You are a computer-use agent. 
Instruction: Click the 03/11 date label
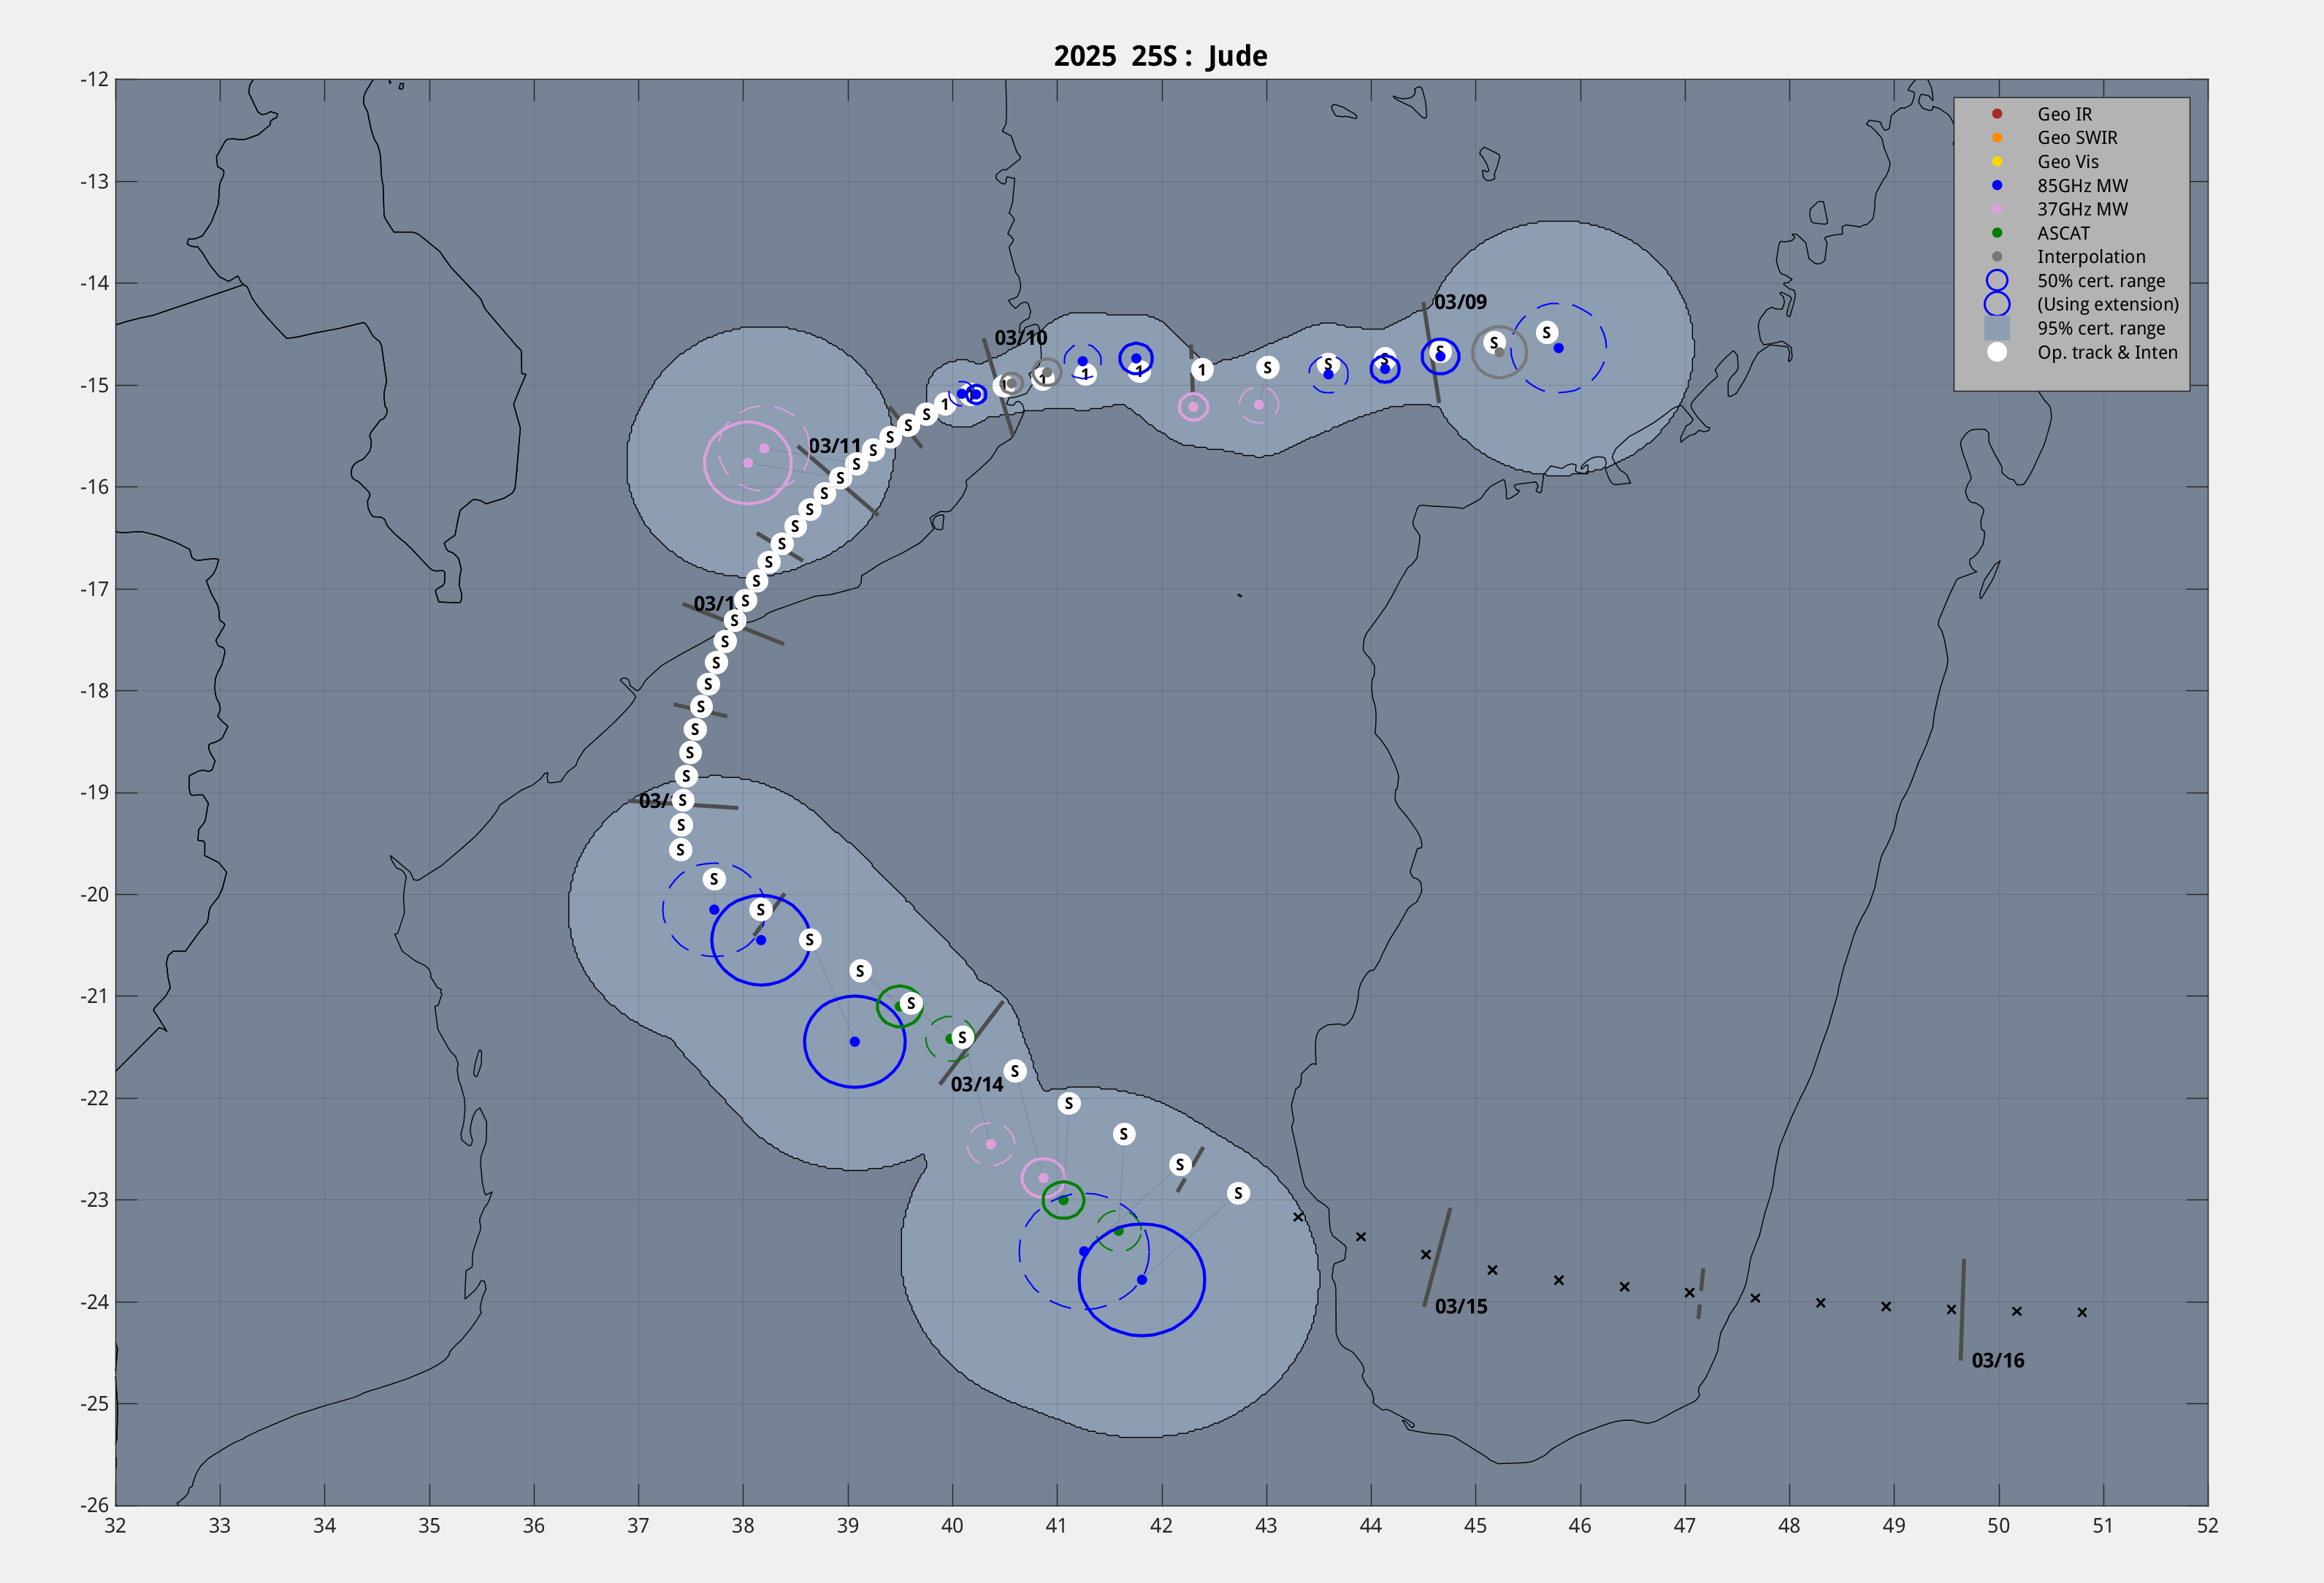(x=834, y=446)
